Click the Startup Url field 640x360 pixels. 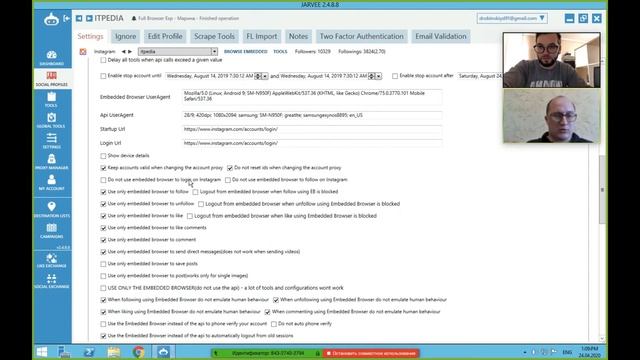point(312,129)
